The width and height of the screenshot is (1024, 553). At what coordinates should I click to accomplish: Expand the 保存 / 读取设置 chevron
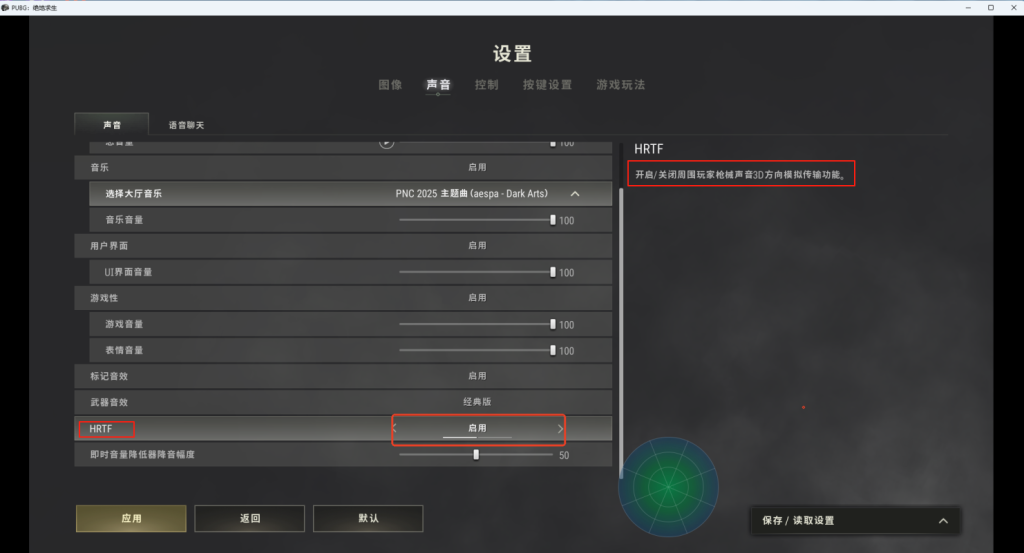[x=943, y=520]
